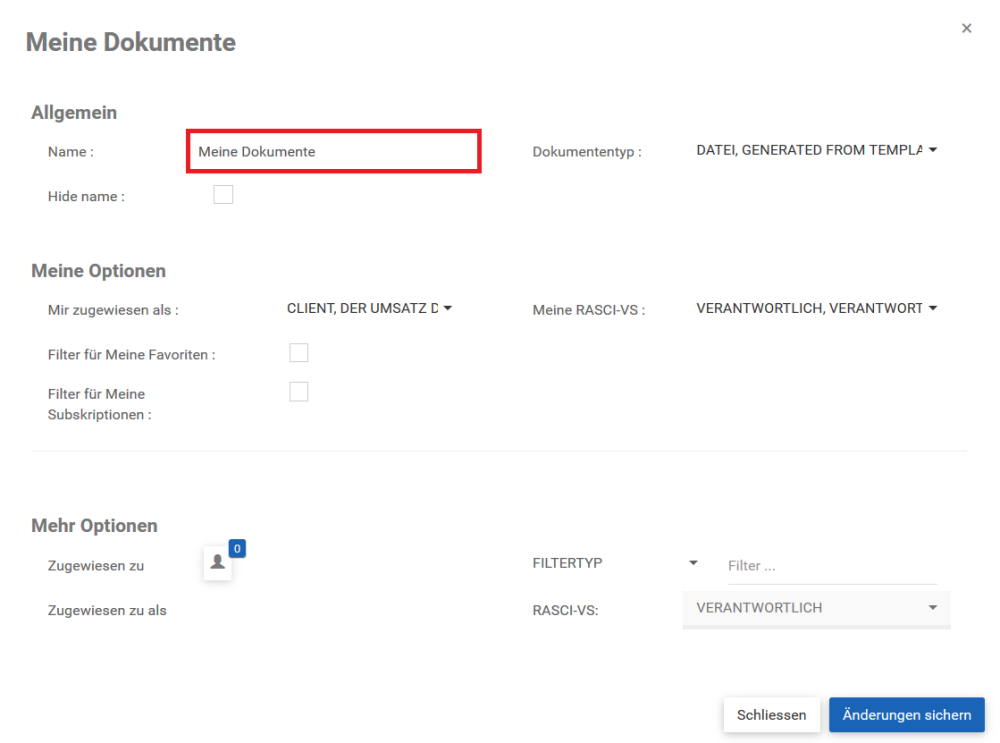Click the Name input field
1000x743 pixels.
click(x=334, y=151)
